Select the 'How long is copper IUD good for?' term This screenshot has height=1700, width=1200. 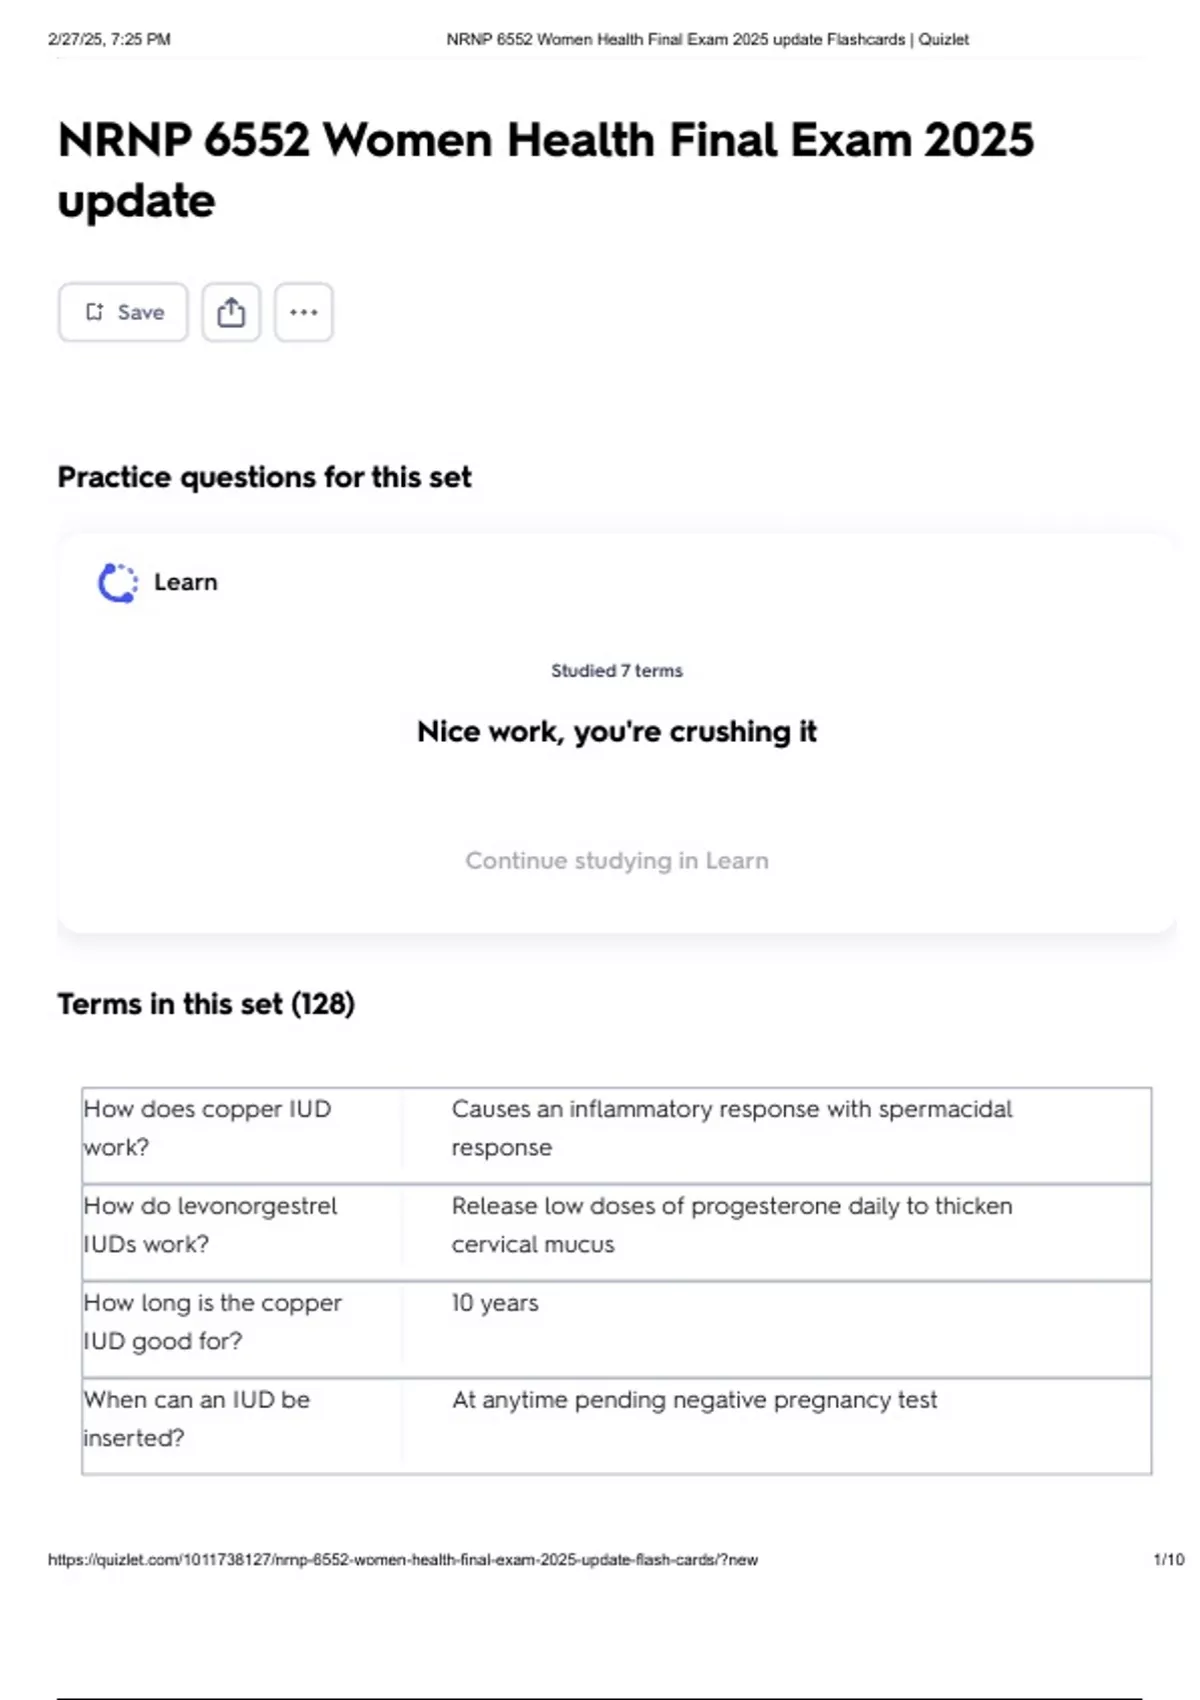click(212, 1322)
